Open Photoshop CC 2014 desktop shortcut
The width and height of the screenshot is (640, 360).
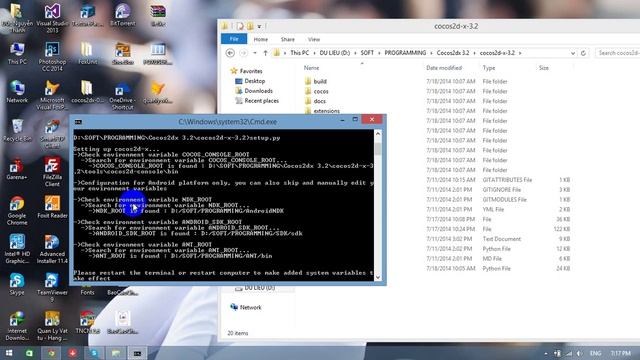pyautogui.click(x=52, y=56)
